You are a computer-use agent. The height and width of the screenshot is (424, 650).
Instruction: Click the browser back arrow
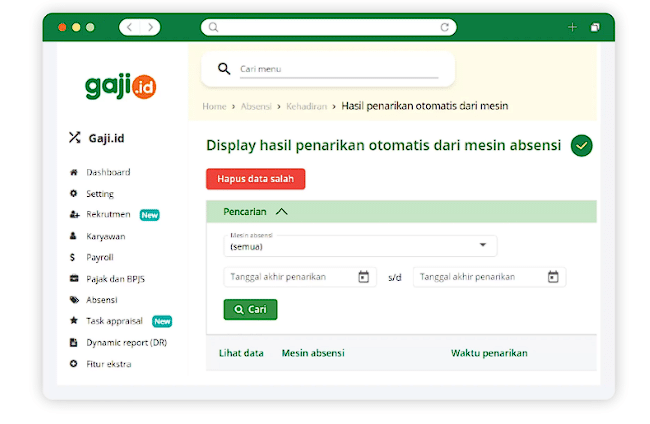[x=129, y=27]
